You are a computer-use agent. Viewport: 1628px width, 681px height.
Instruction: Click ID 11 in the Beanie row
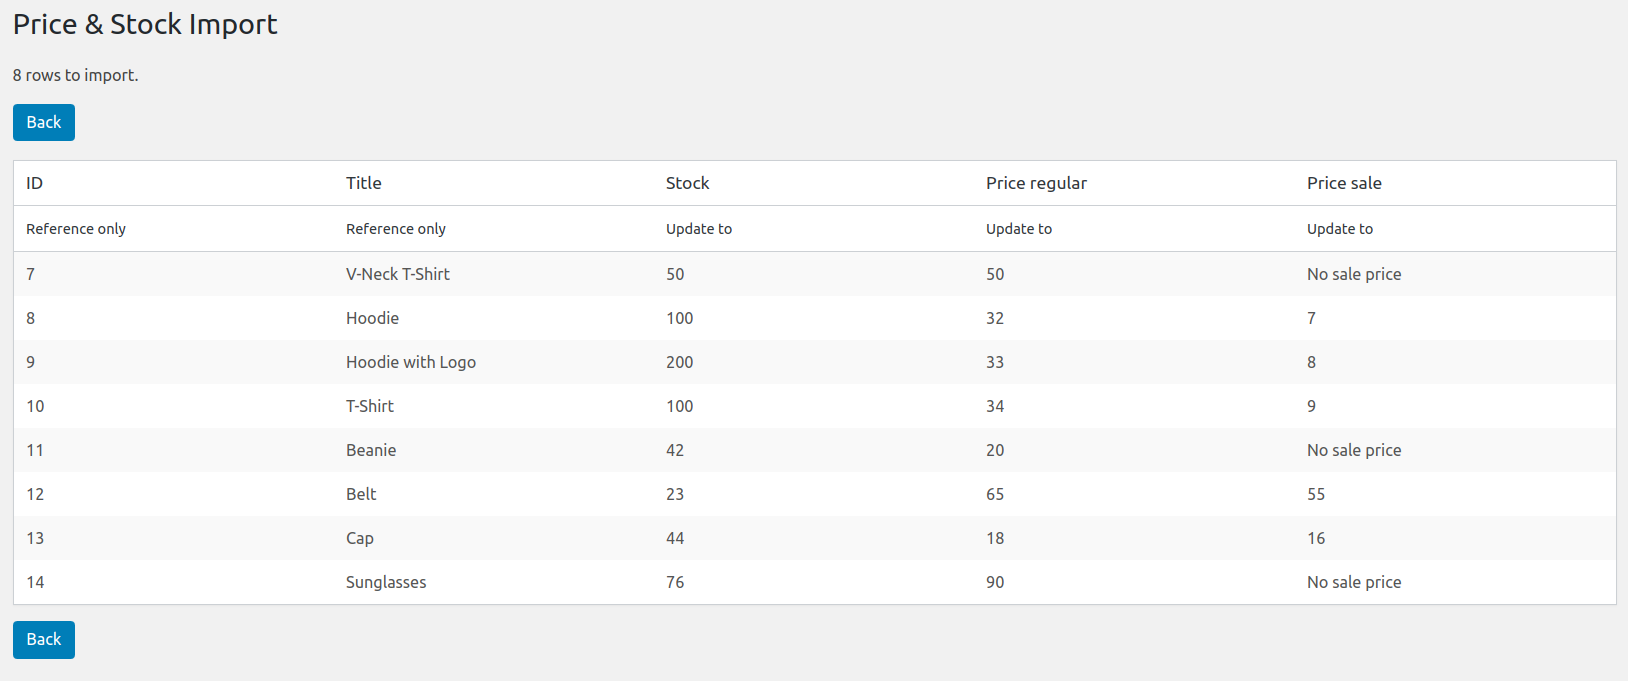[35, 450]
